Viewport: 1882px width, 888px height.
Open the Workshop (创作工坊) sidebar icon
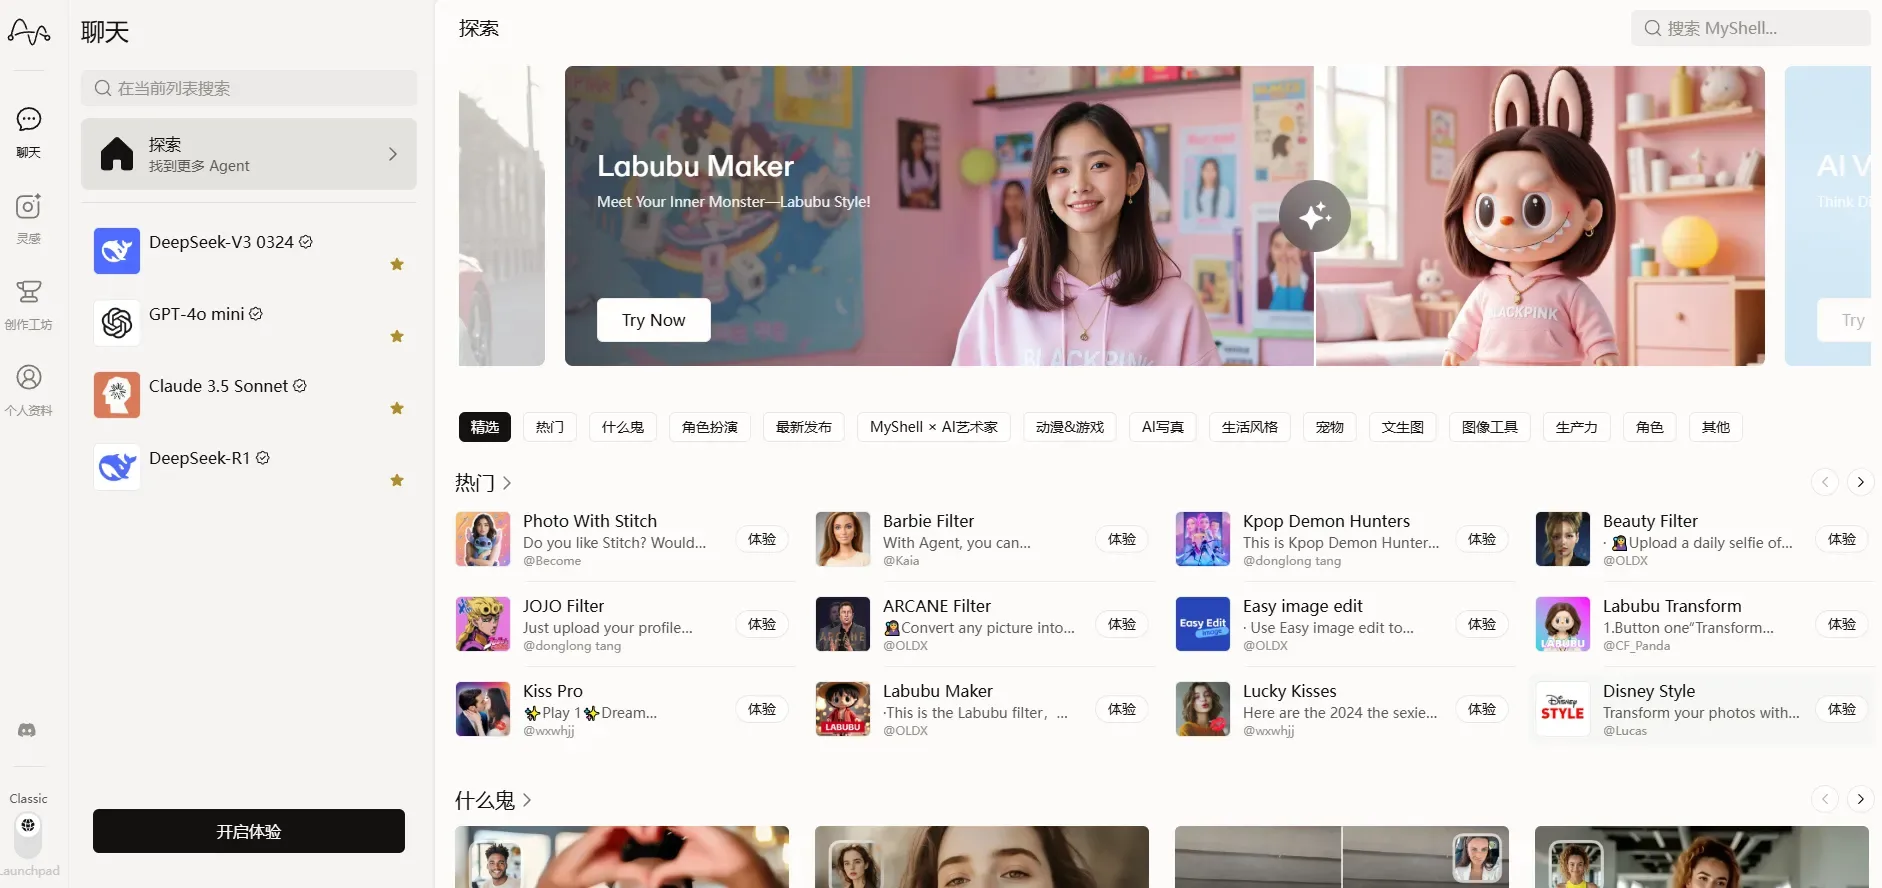point(29,303)
